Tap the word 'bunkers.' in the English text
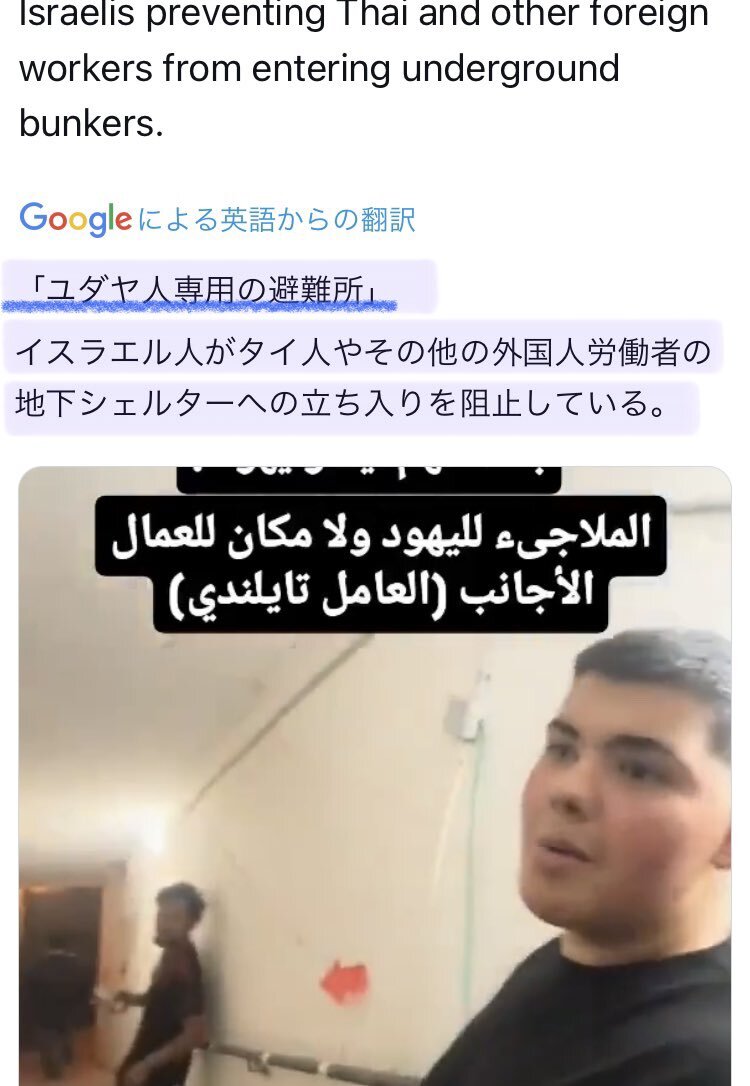 pos(91,123)
